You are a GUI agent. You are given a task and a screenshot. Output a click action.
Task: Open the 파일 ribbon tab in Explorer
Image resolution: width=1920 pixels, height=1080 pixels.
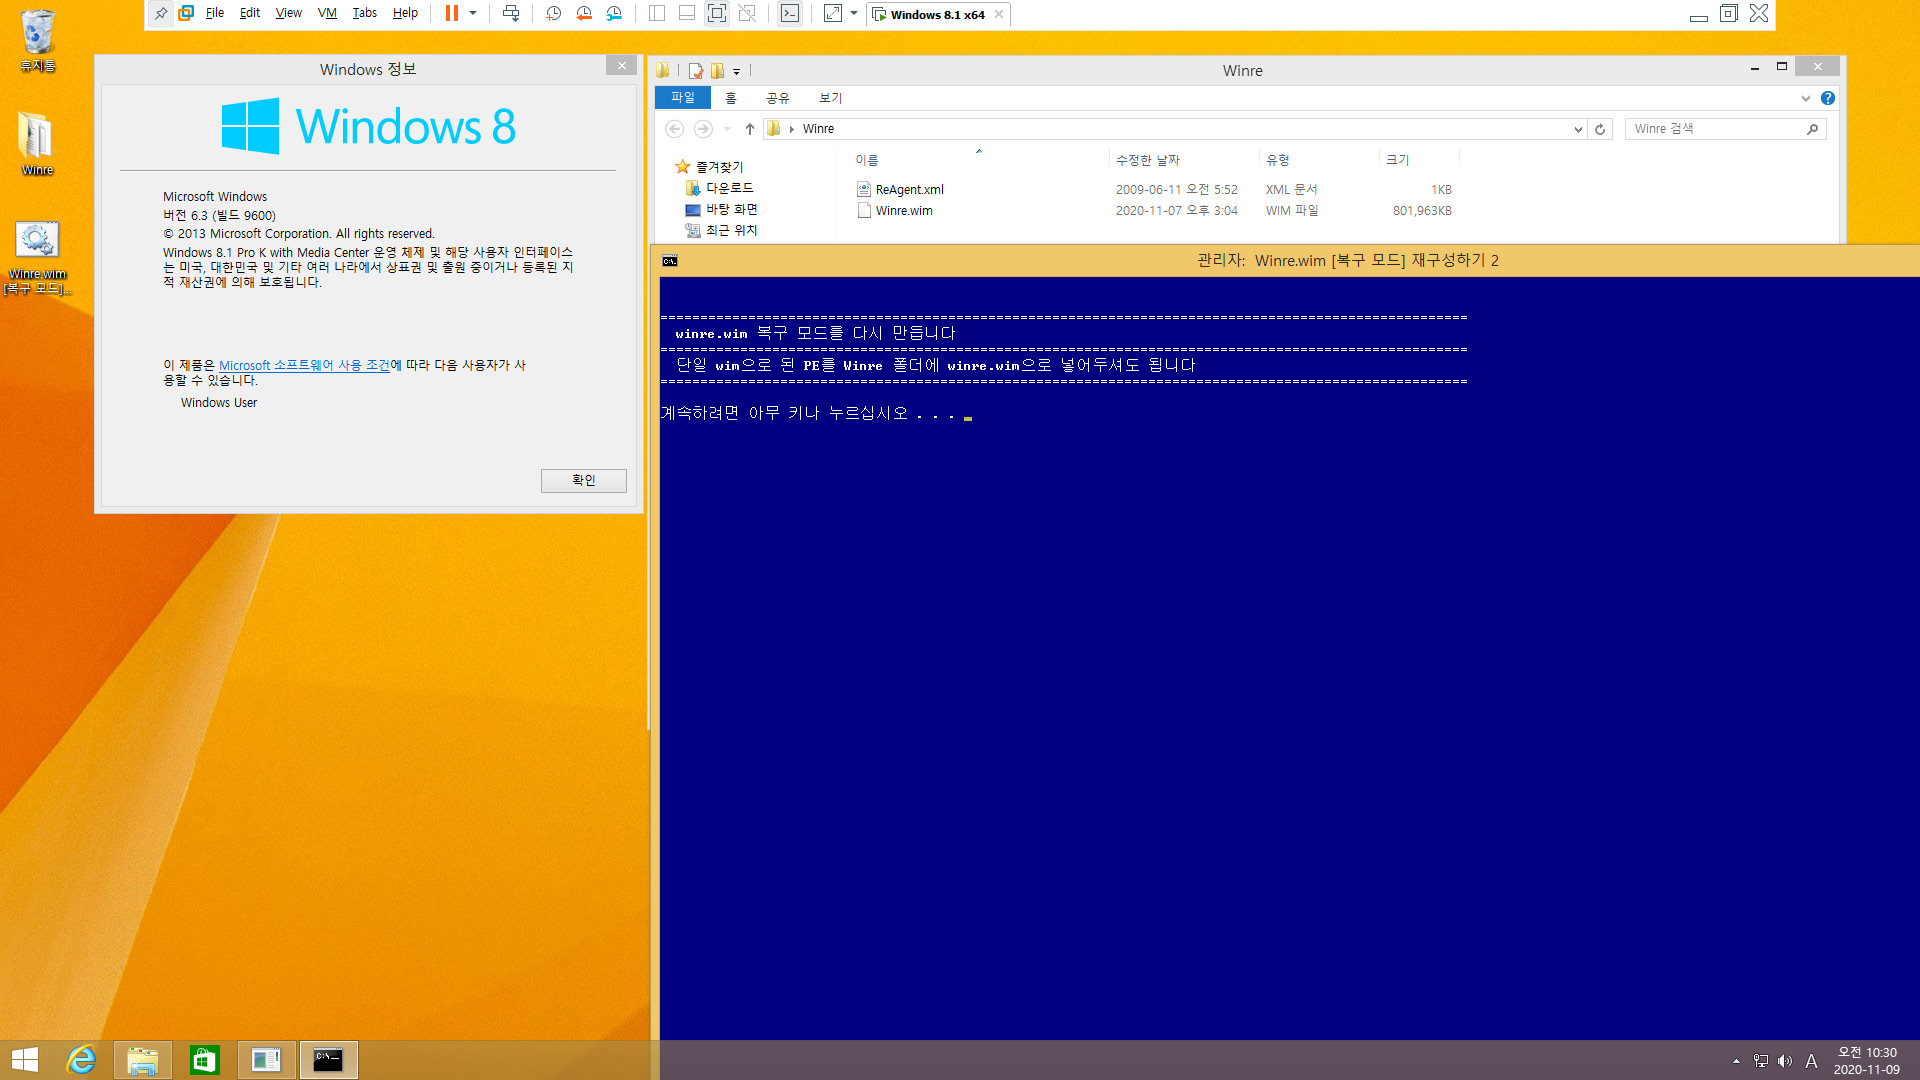pyautogui.click(x=683, y=97)
